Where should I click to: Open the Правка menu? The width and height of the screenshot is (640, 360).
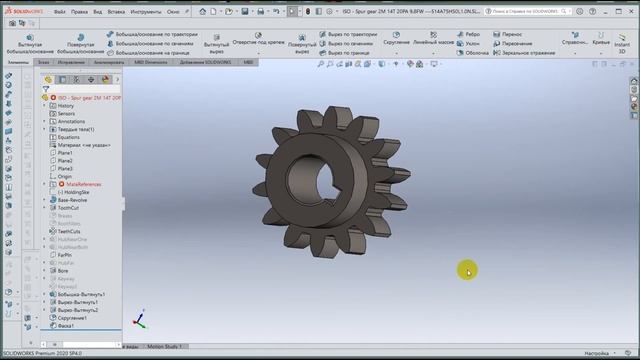79,11
